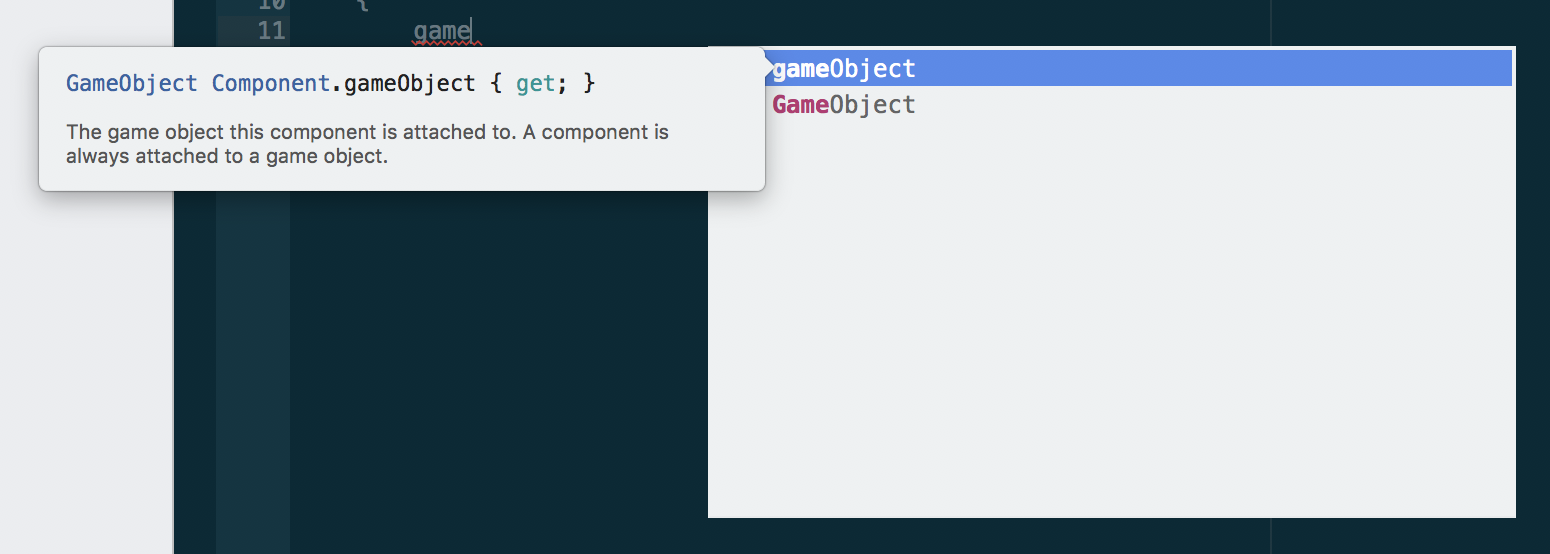Choose the GameObject class completion item

[x=1140, y=104]
